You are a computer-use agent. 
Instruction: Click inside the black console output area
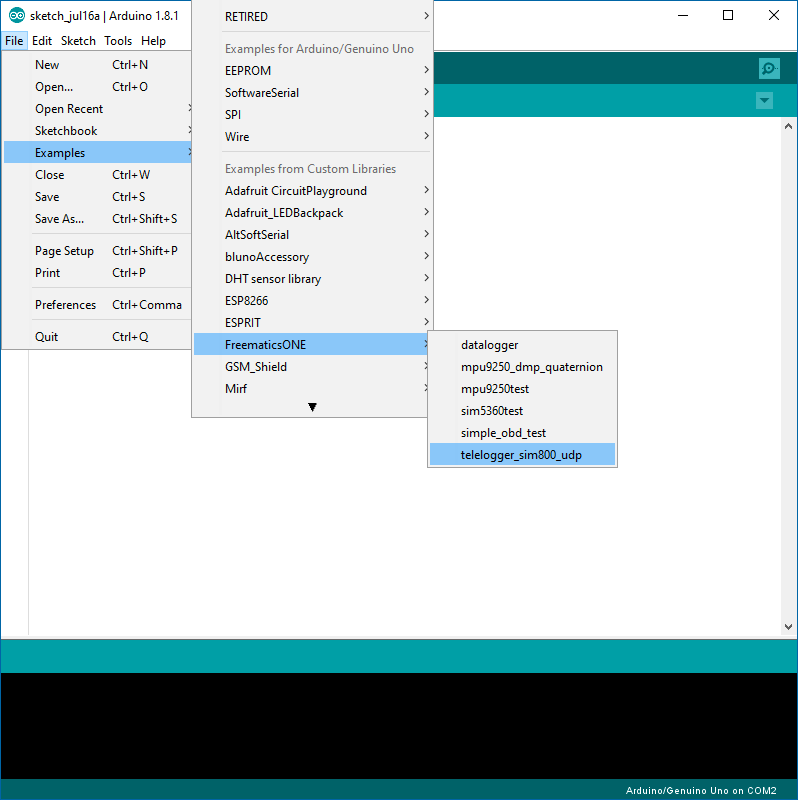[x=399, y=726]
